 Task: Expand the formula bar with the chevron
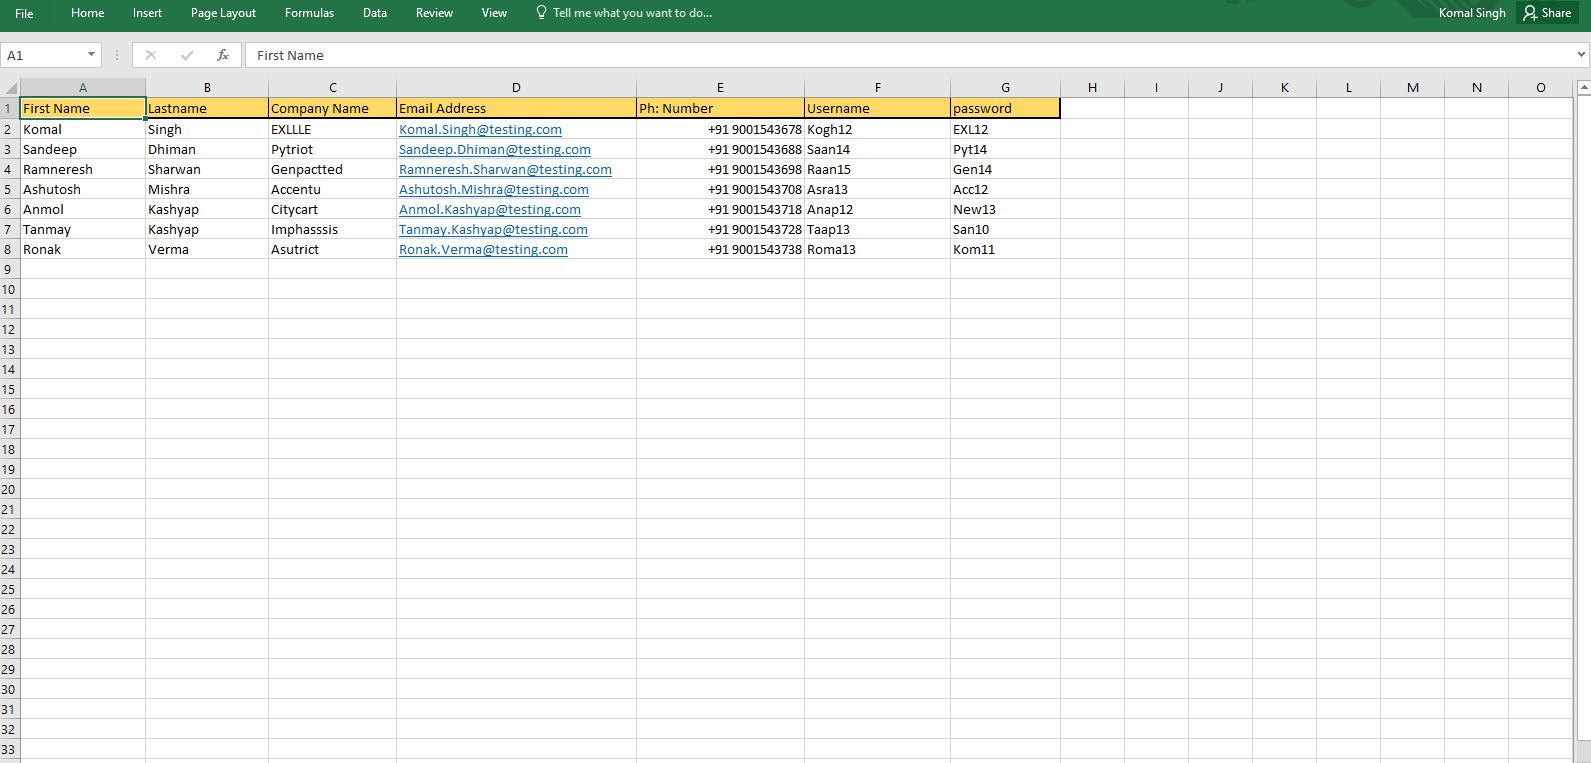coord(1581,55)
